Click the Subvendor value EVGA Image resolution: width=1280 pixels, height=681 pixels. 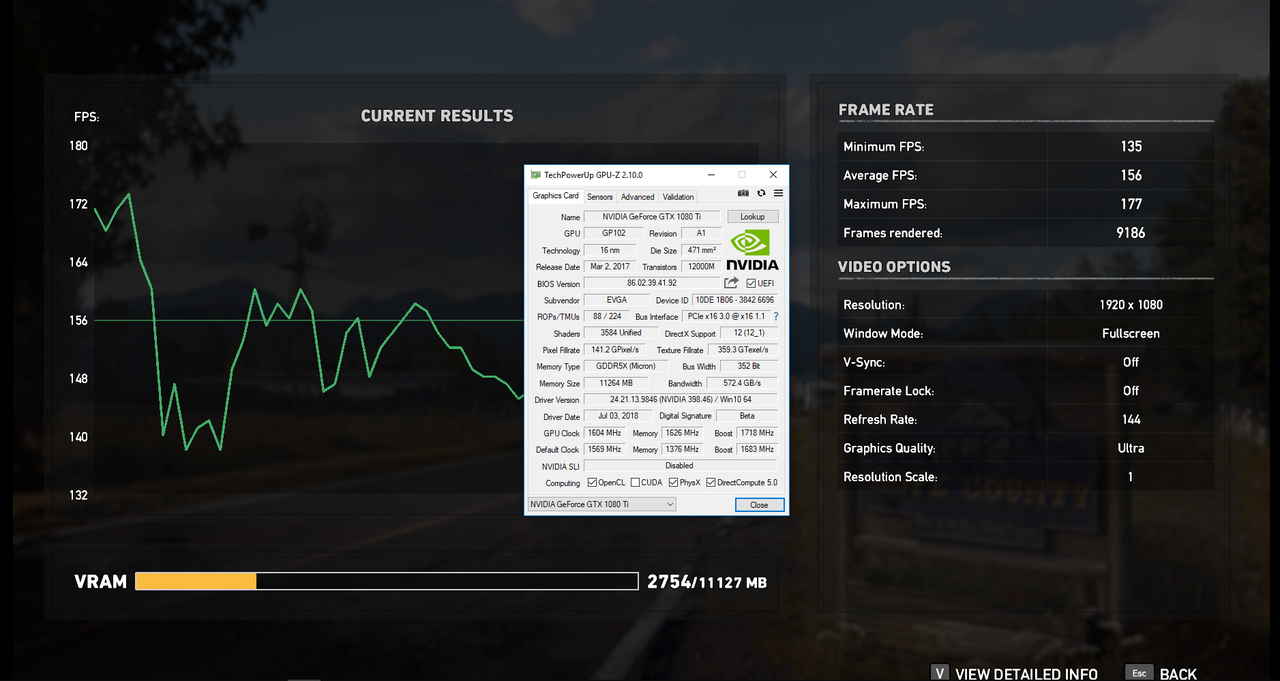coord(617,300)
